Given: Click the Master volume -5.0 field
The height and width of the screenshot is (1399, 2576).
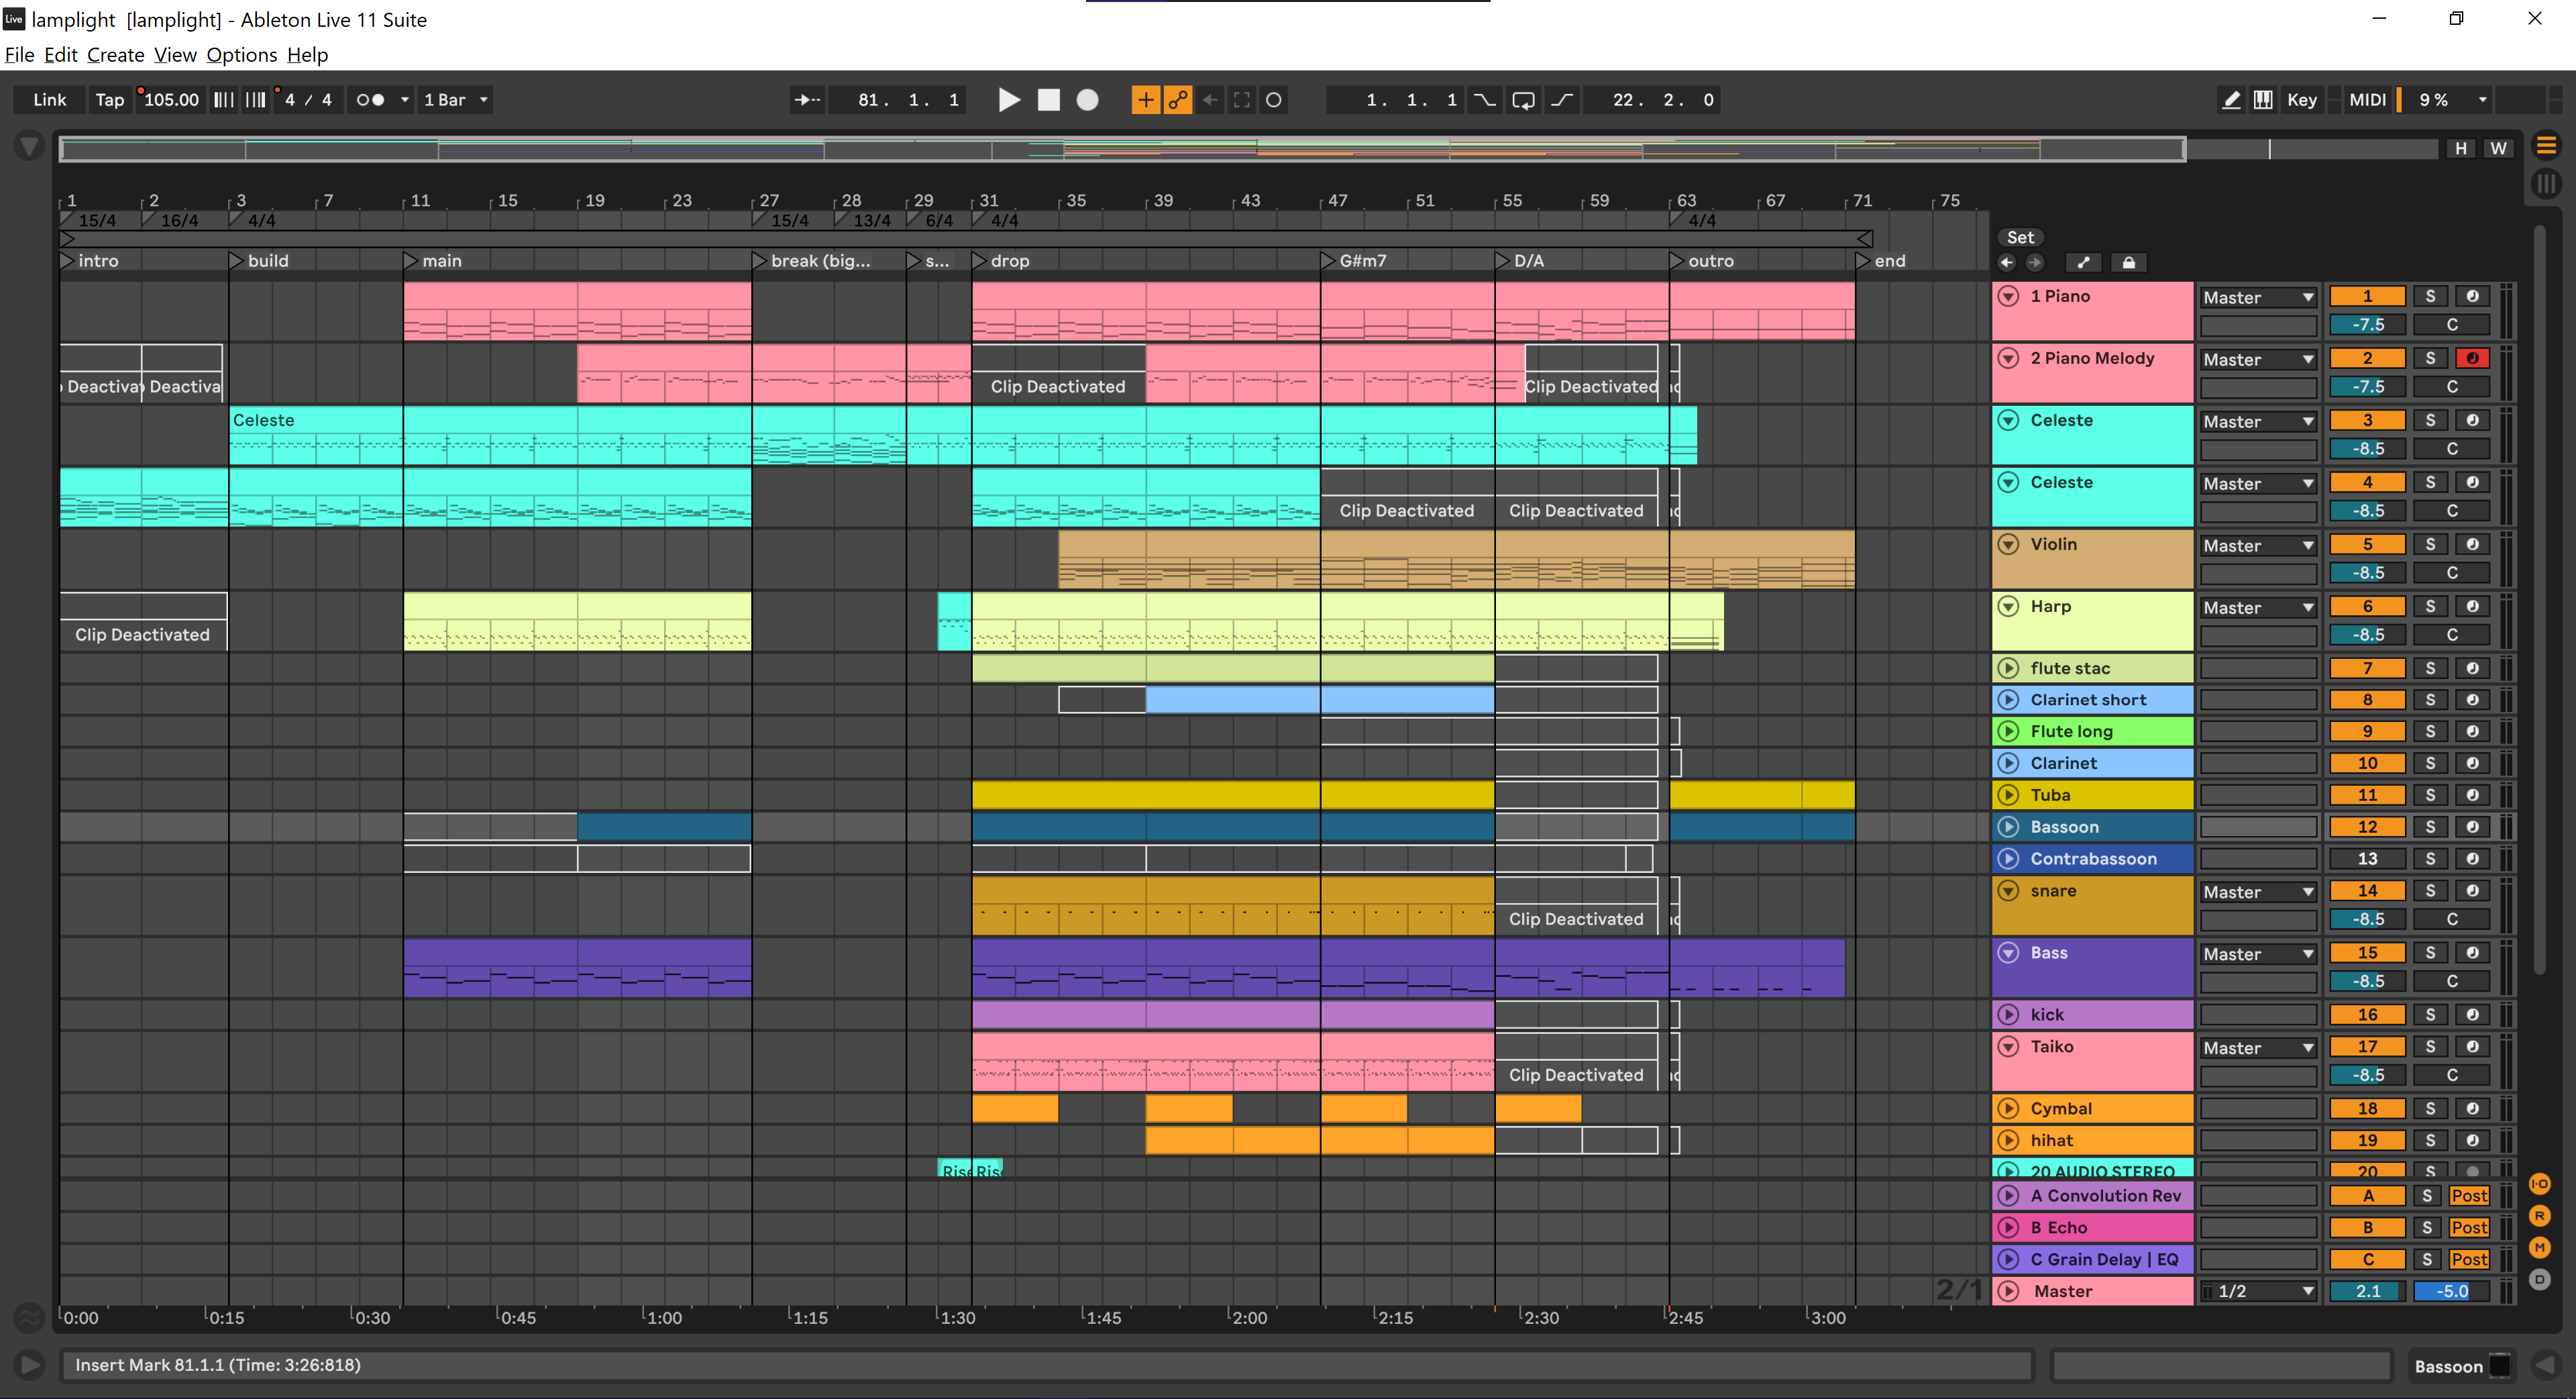Looking at the screenshot, I should tap(2451, 1291).
